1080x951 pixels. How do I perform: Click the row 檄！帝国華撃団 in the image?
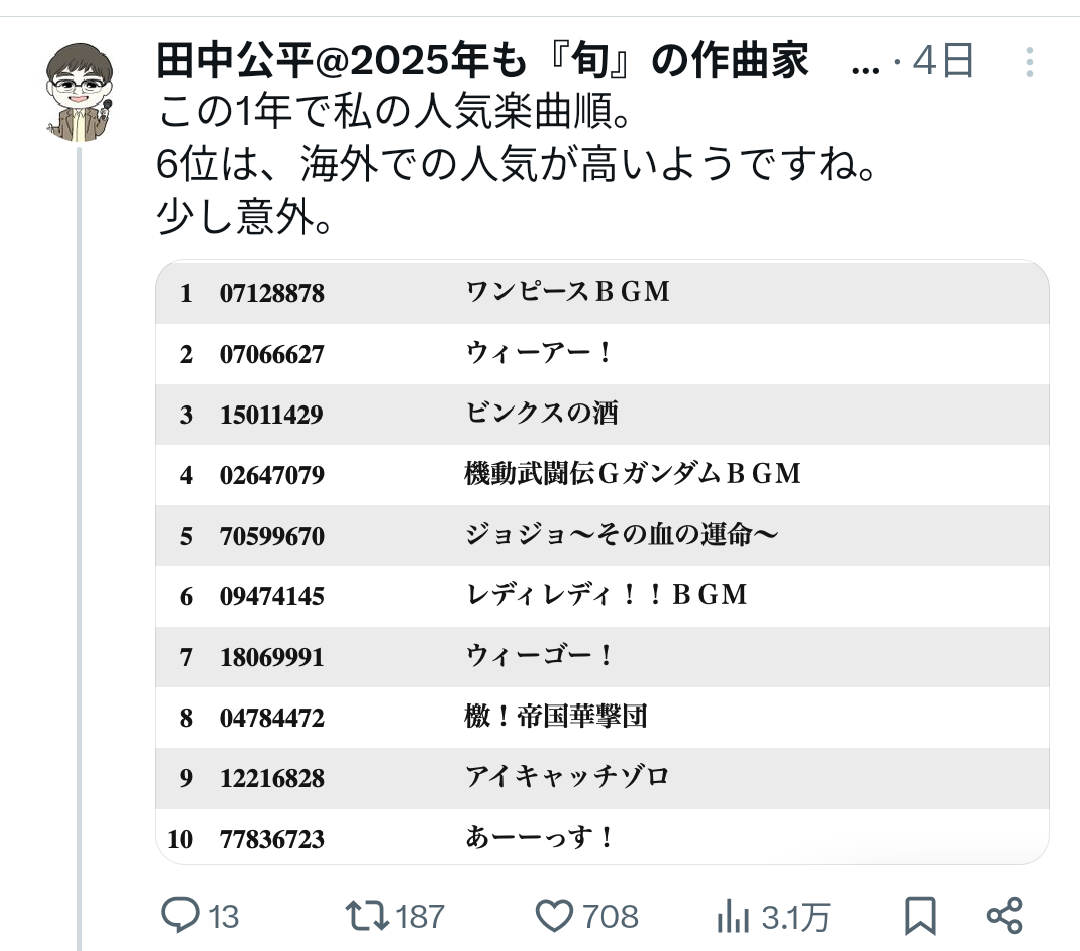pyautogui.click(x=603, y=718)
